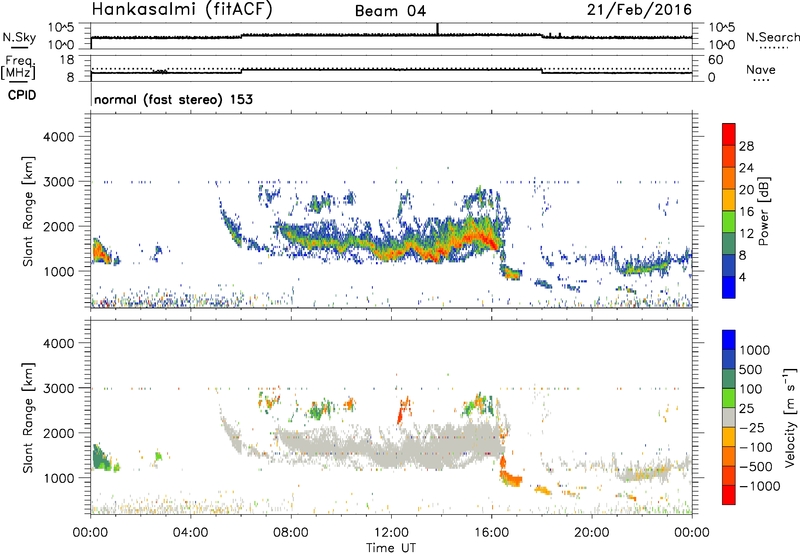Click the orange velocity patch after 16:00

click(x=511, y=480)
